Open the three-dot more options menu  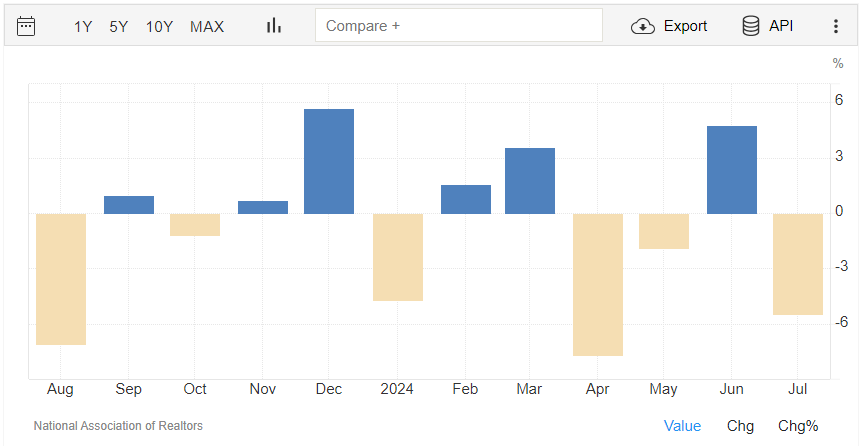pyautogui.click(x=836, y=26)
